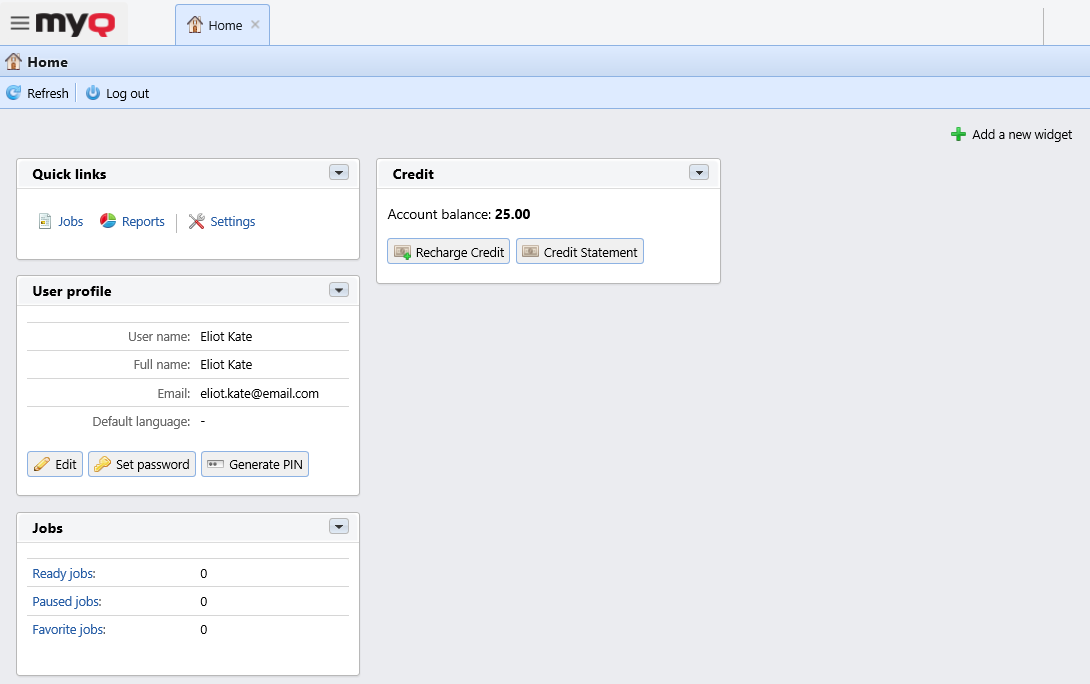Click the Refresh icon in the toolbar

13,93
